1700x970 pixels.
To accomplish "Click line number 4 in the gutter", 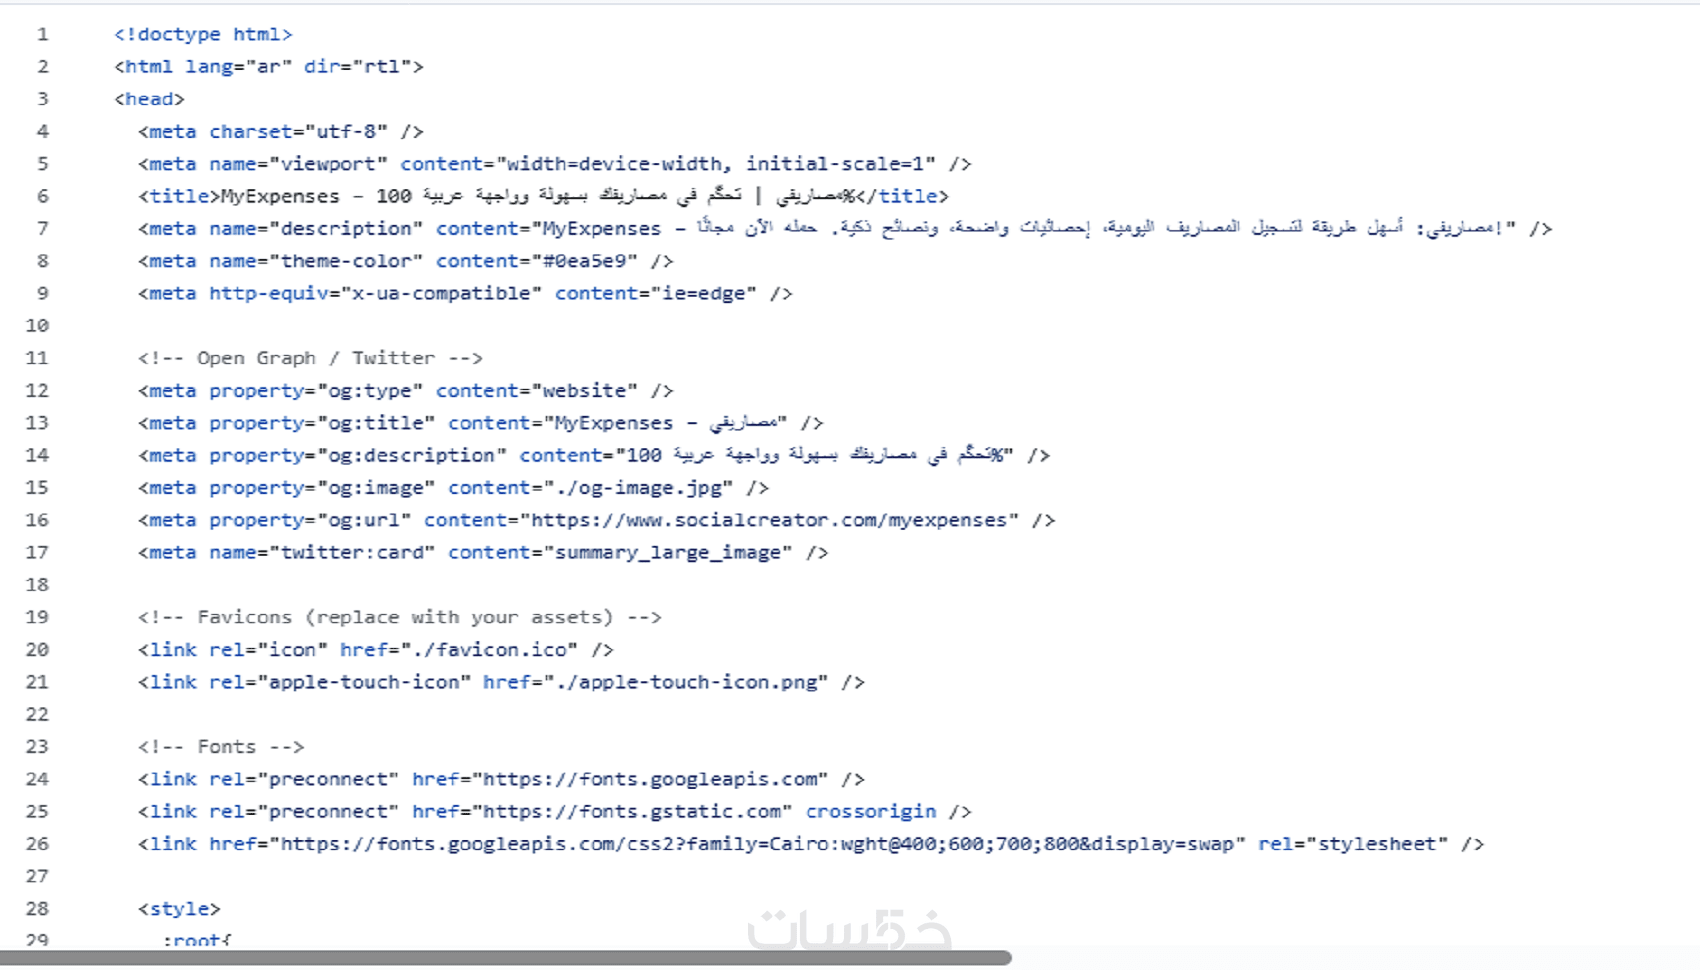I will click(x=43, y=131).
